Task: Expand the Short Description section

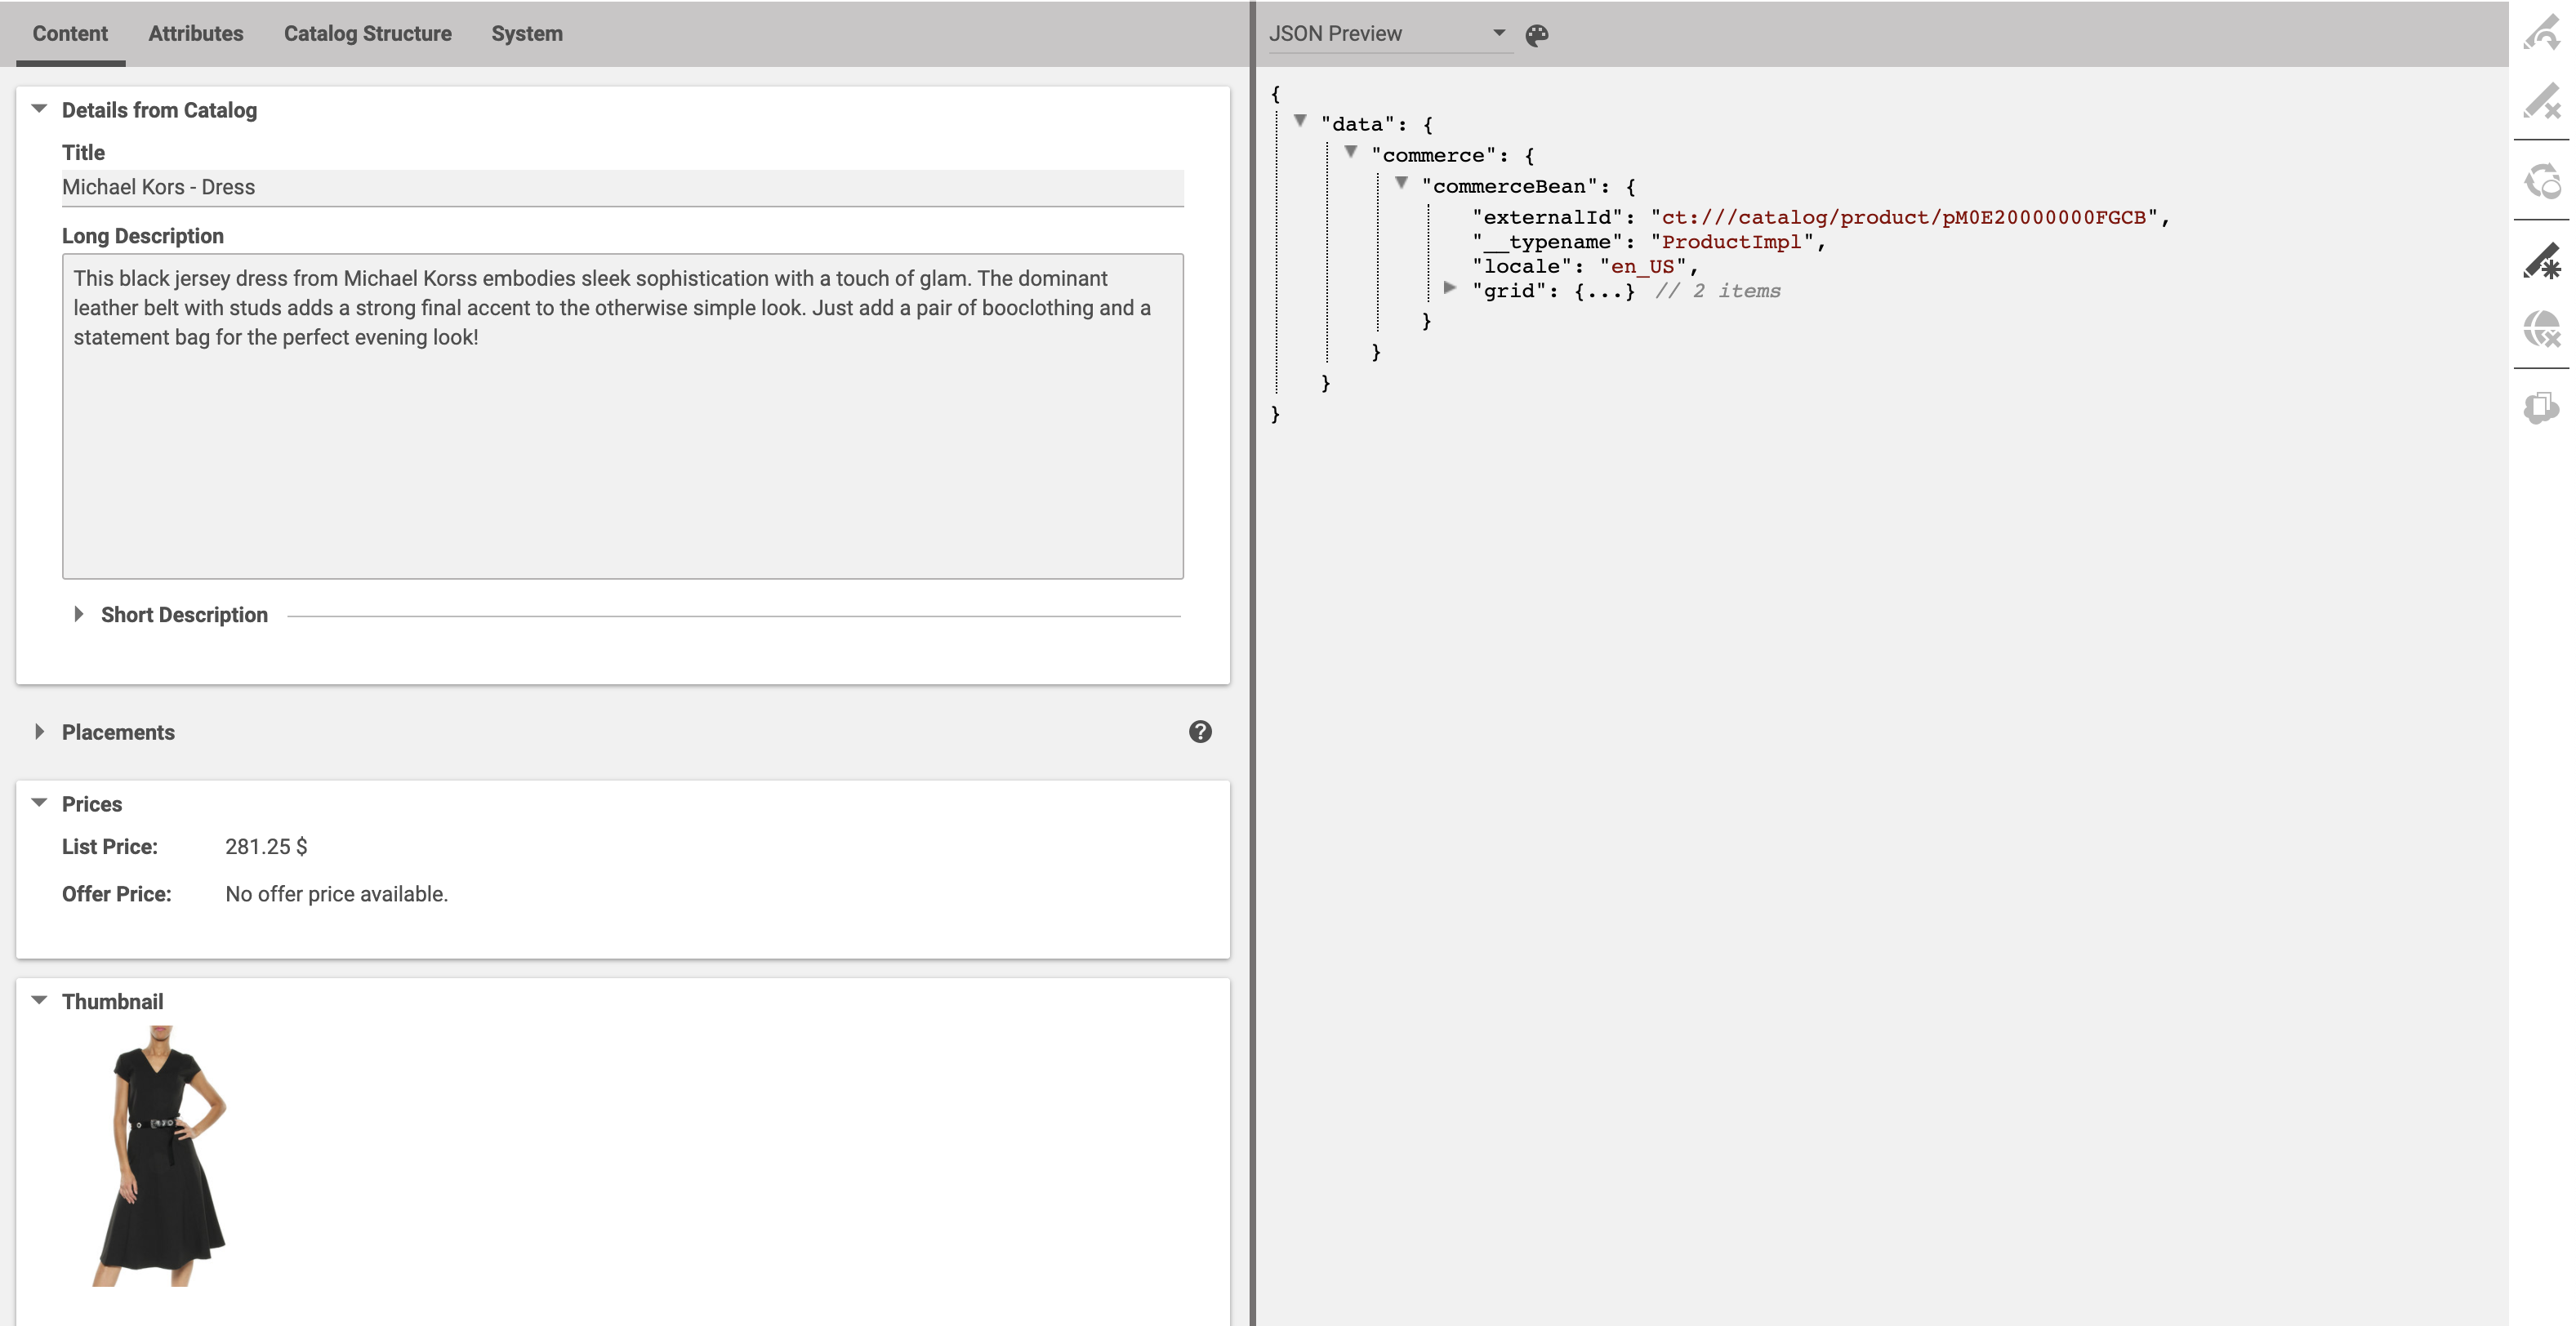Action: 80,614
